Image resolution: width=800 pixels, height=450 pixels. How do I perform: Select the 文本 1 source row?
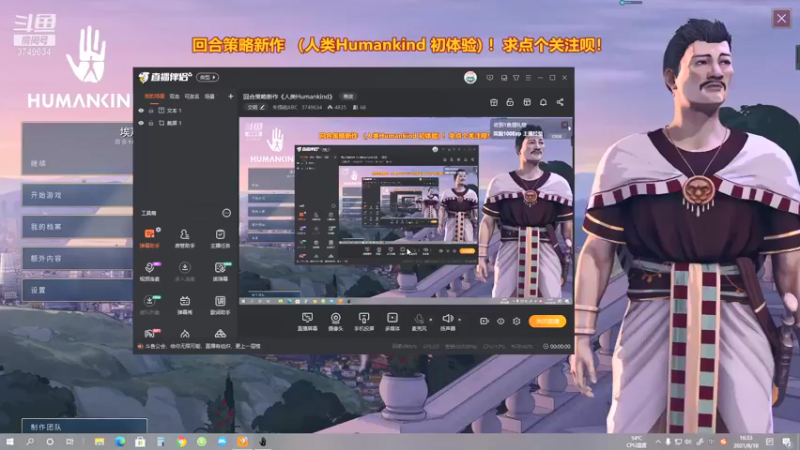(x=186, y=110)
